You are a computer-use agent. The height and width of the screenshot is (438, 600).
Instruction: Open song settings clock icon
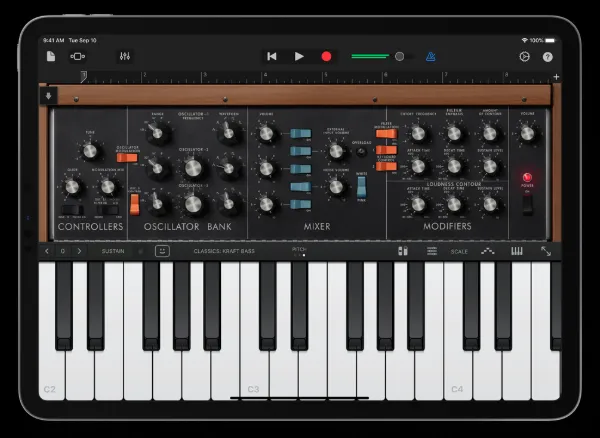click(524, 57)
